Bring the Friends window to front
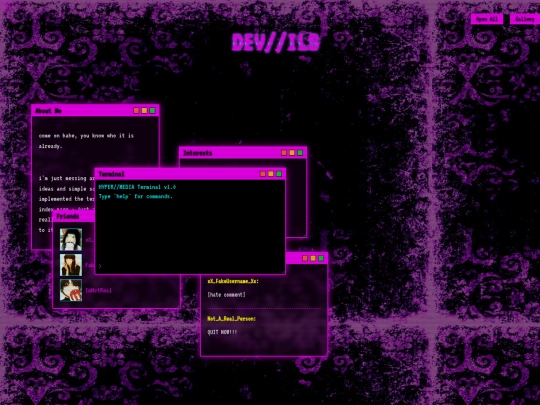The width and height of the screenshot is (540, 405). coord(74,217)
